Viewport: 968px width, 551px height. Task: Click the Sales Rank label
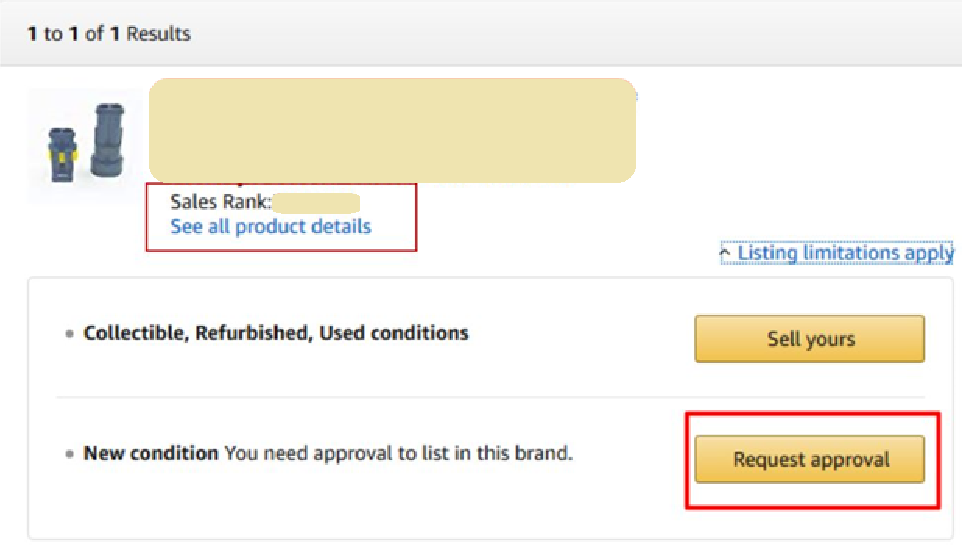(x=220, y=202)
